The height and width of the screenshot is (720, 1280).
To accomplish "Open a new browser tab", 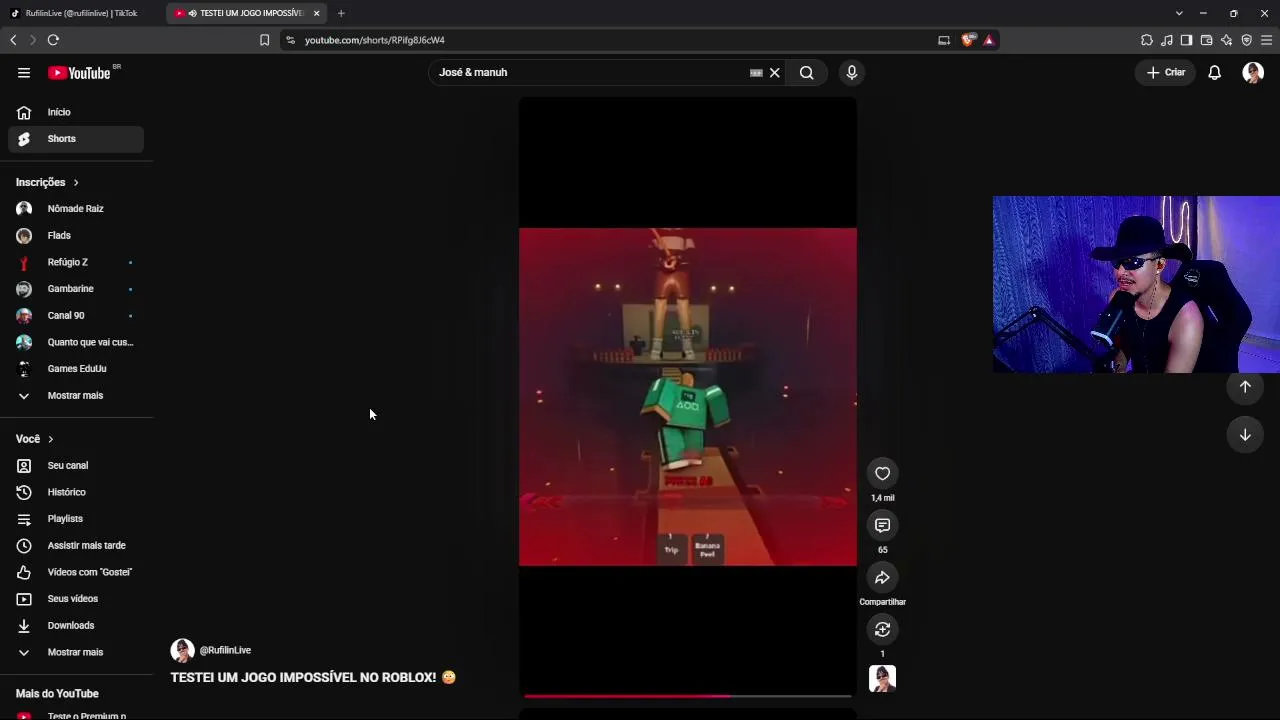I will (x=341, y=13).
